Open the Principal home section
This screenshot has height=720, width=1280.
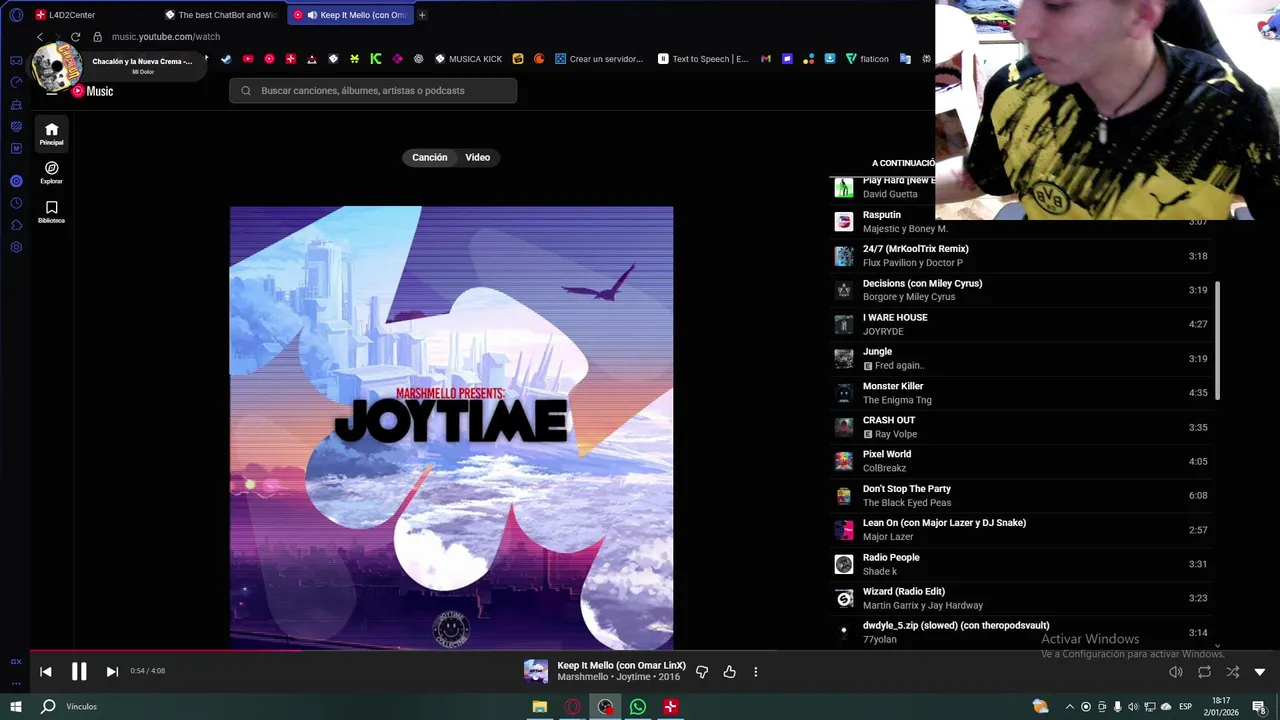(52, 133)
